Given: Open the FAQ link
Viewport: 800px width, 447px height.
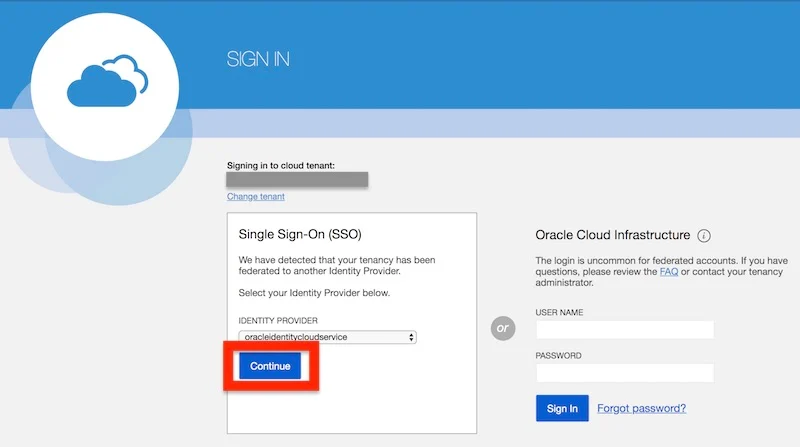Looking at the screenshot, I should tap(669, 272).
